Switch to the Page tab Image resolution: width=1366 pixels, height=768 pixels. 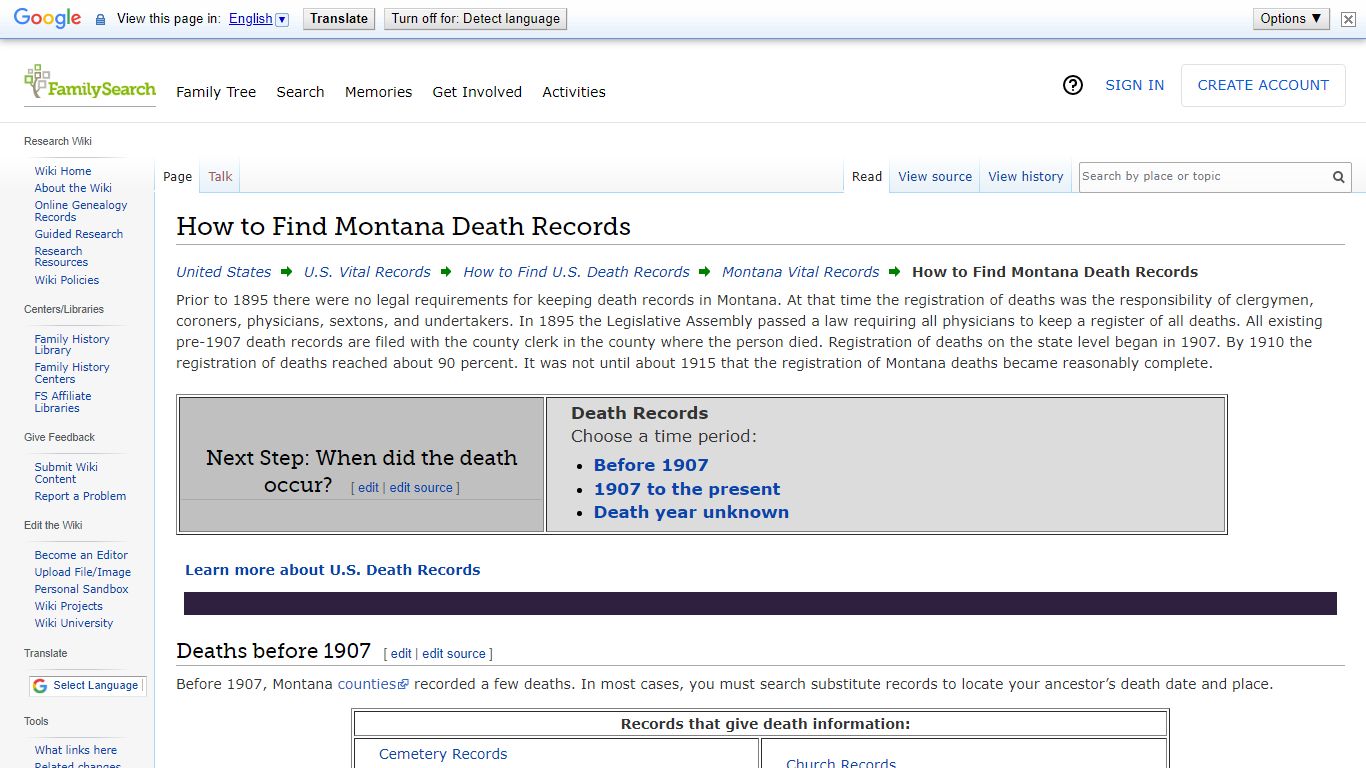coord(177,176)
